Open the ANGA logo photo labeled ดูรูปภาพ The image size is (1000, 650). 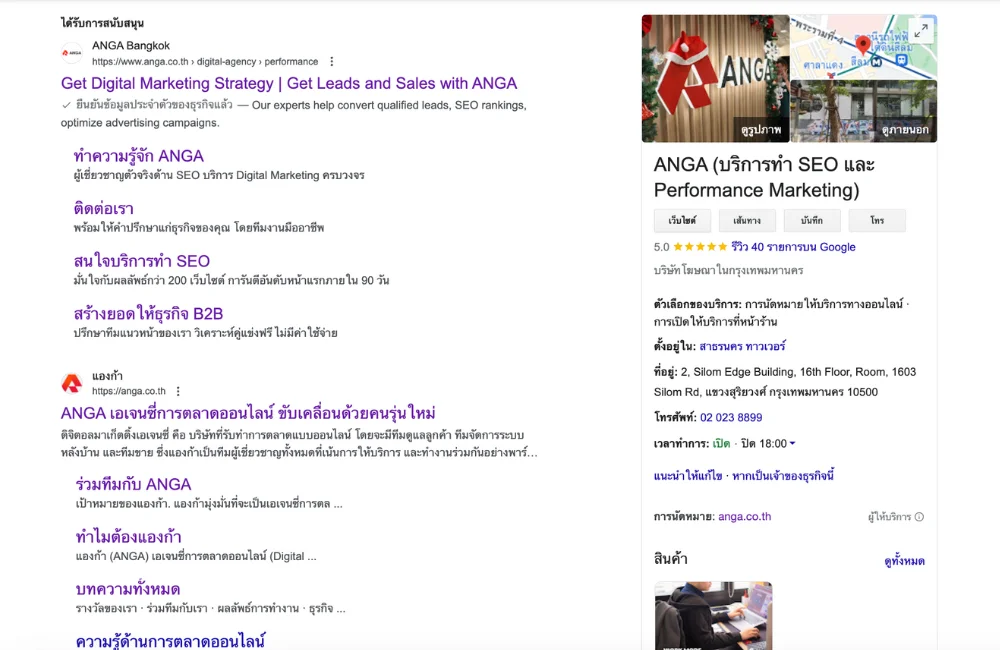tap(716, 78)
